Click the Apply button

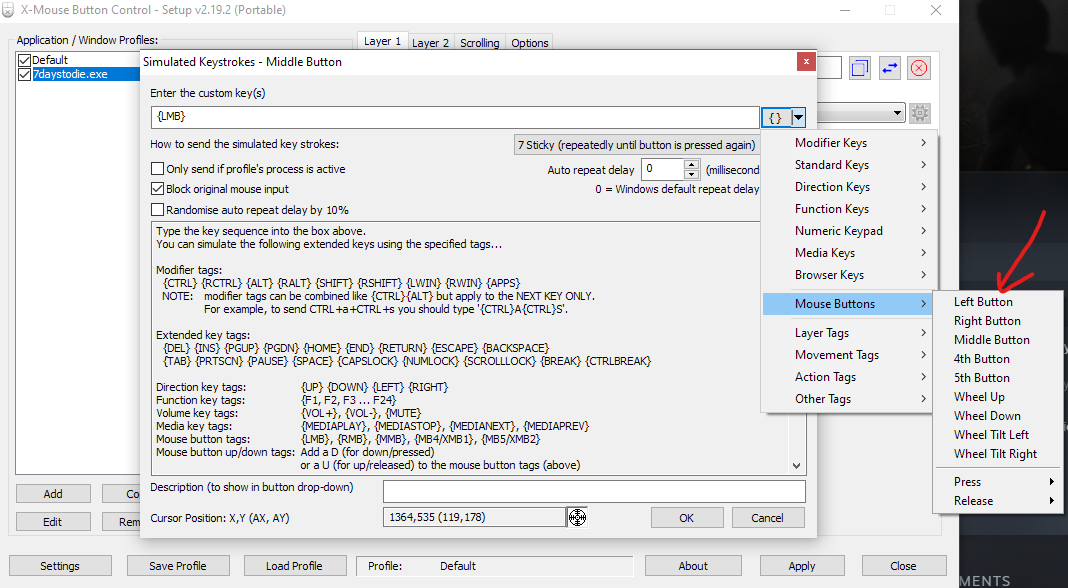tap(802, 566)
